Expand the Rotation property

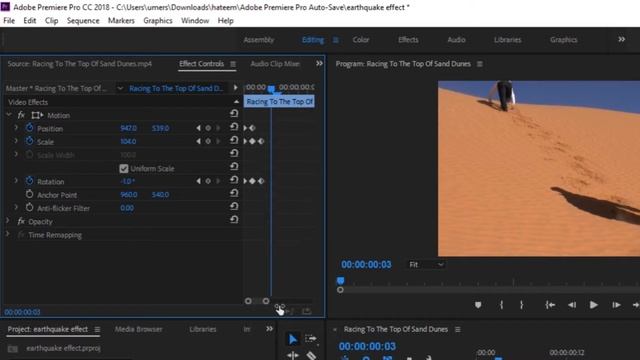(16, 180)
